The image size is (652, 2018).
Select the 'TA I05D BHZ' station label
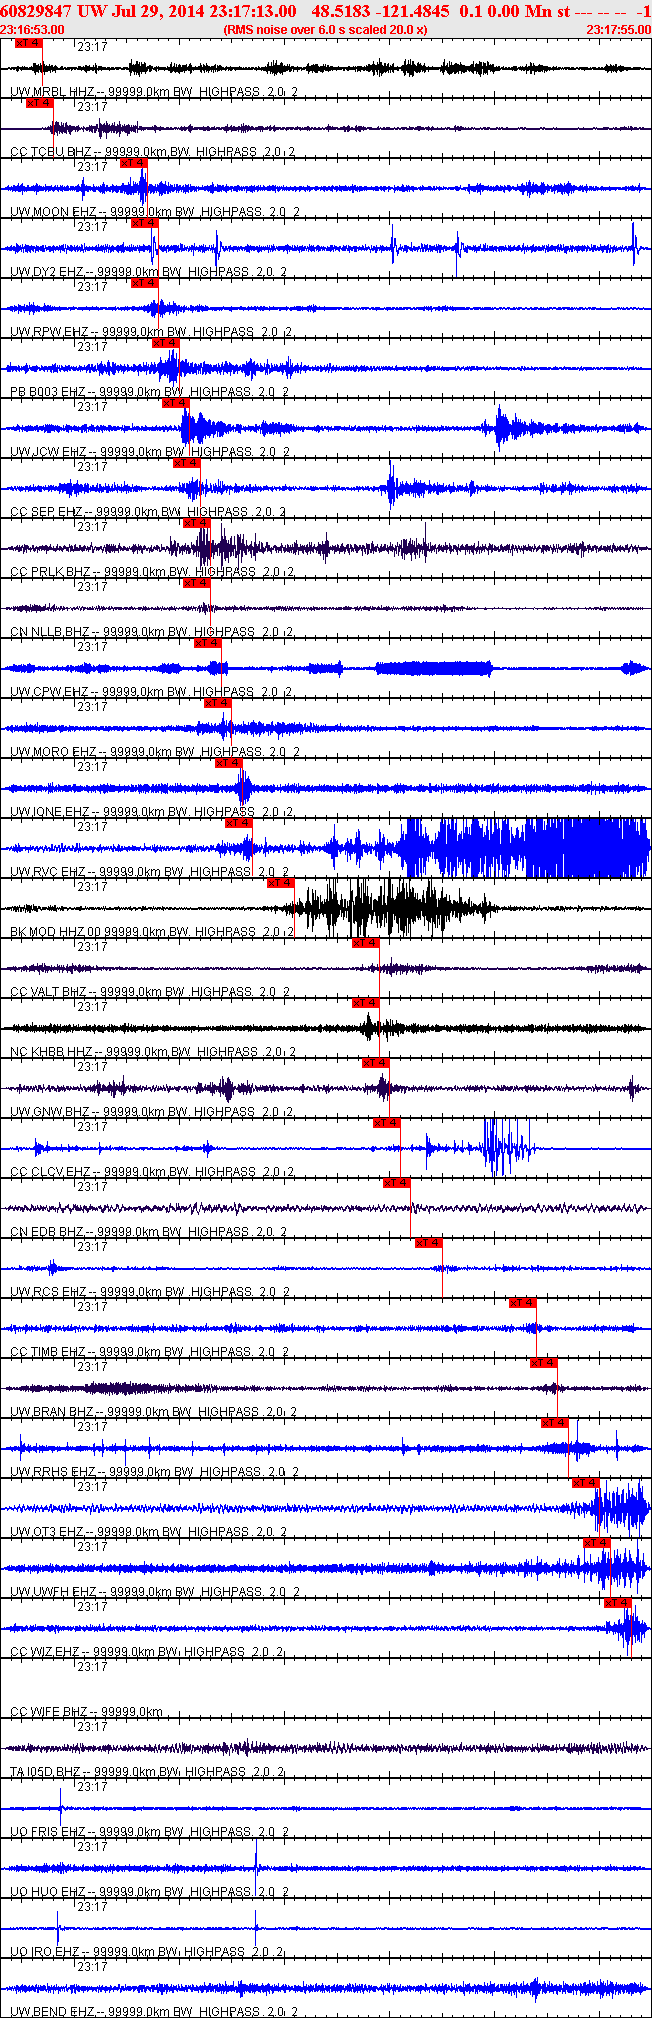(46, 1772)
